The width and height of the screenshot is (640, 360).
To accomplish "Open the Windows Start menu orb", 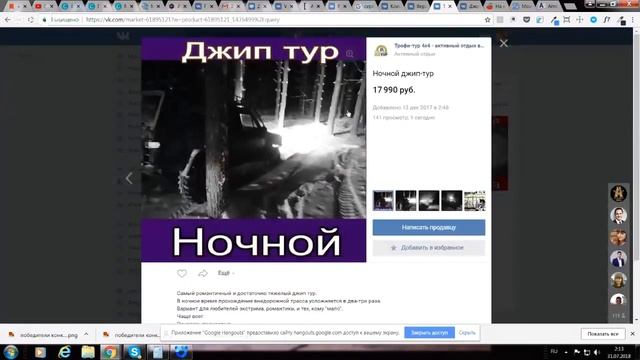I will tap(11, 352).
